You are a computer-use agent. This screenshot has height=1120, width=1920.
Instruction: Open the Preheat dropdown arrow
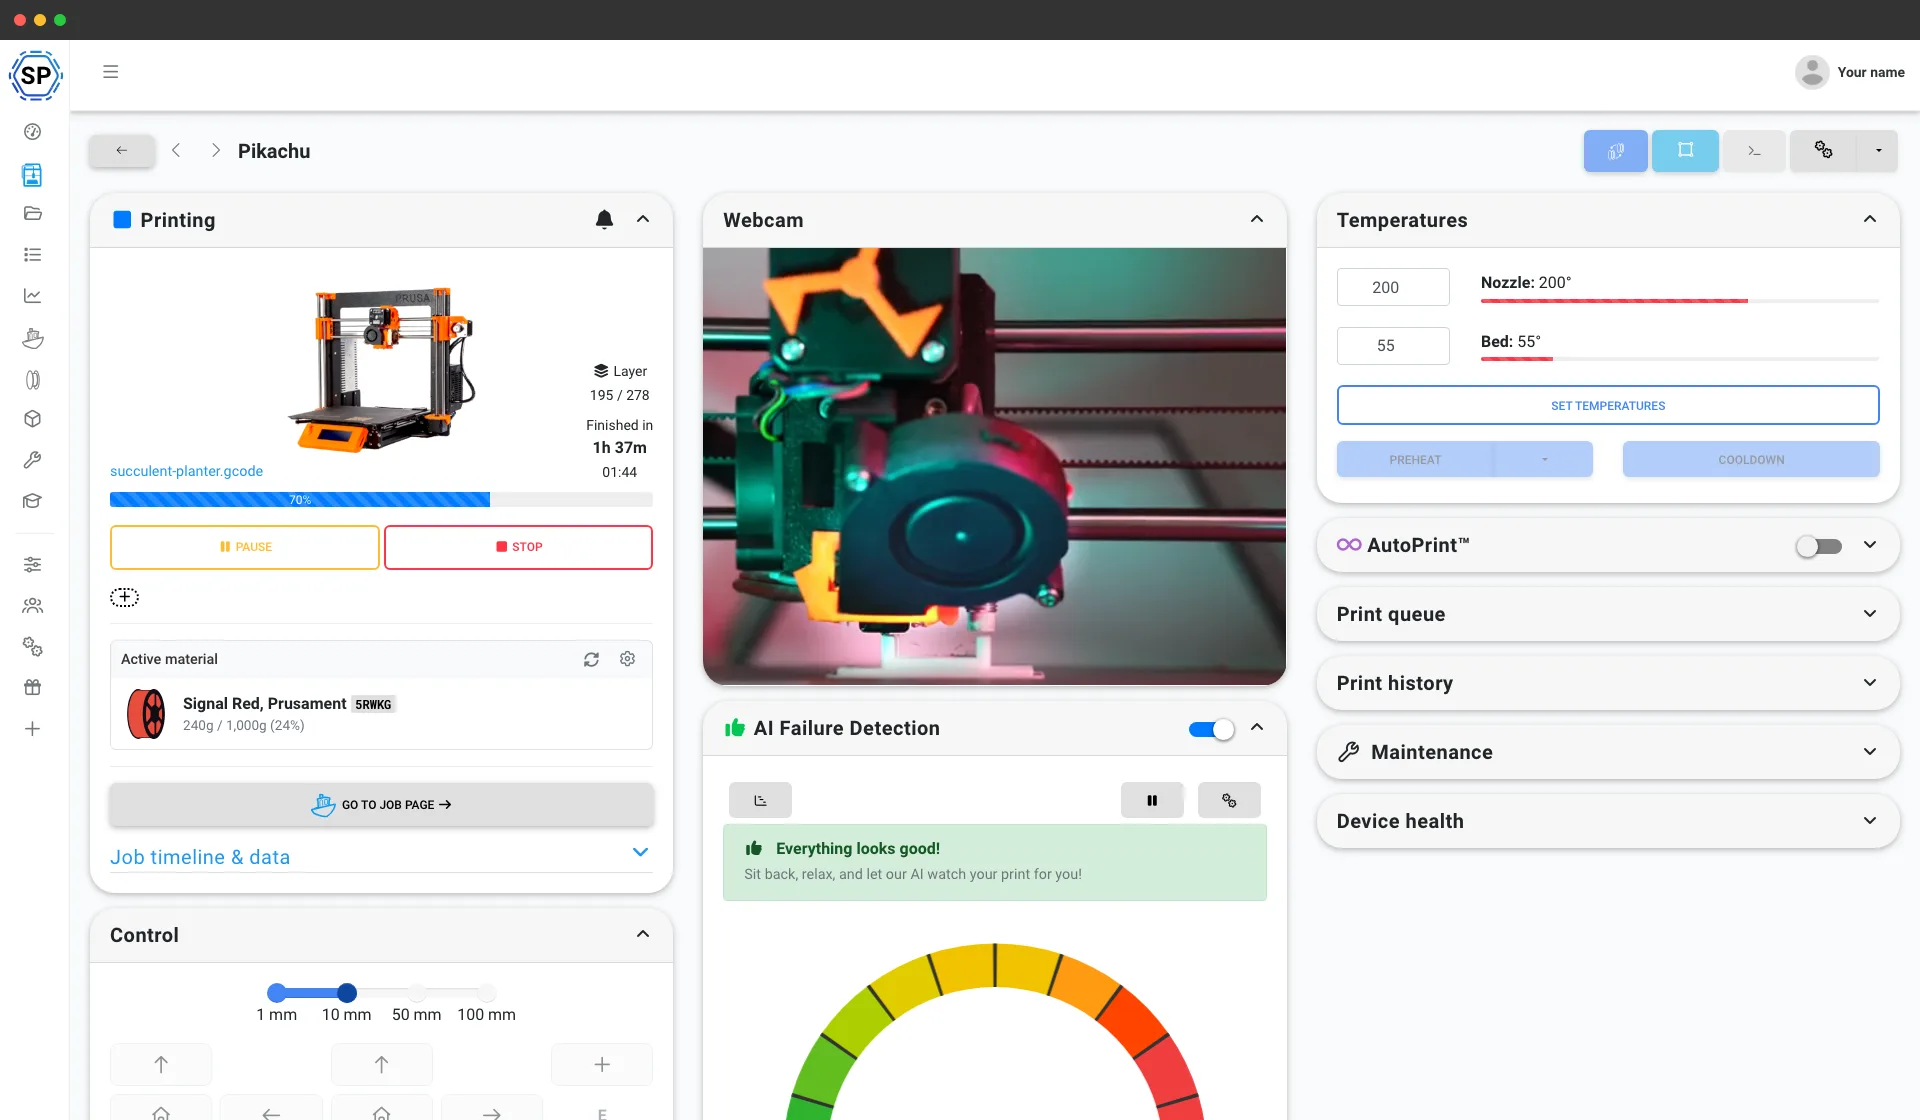1544,459
